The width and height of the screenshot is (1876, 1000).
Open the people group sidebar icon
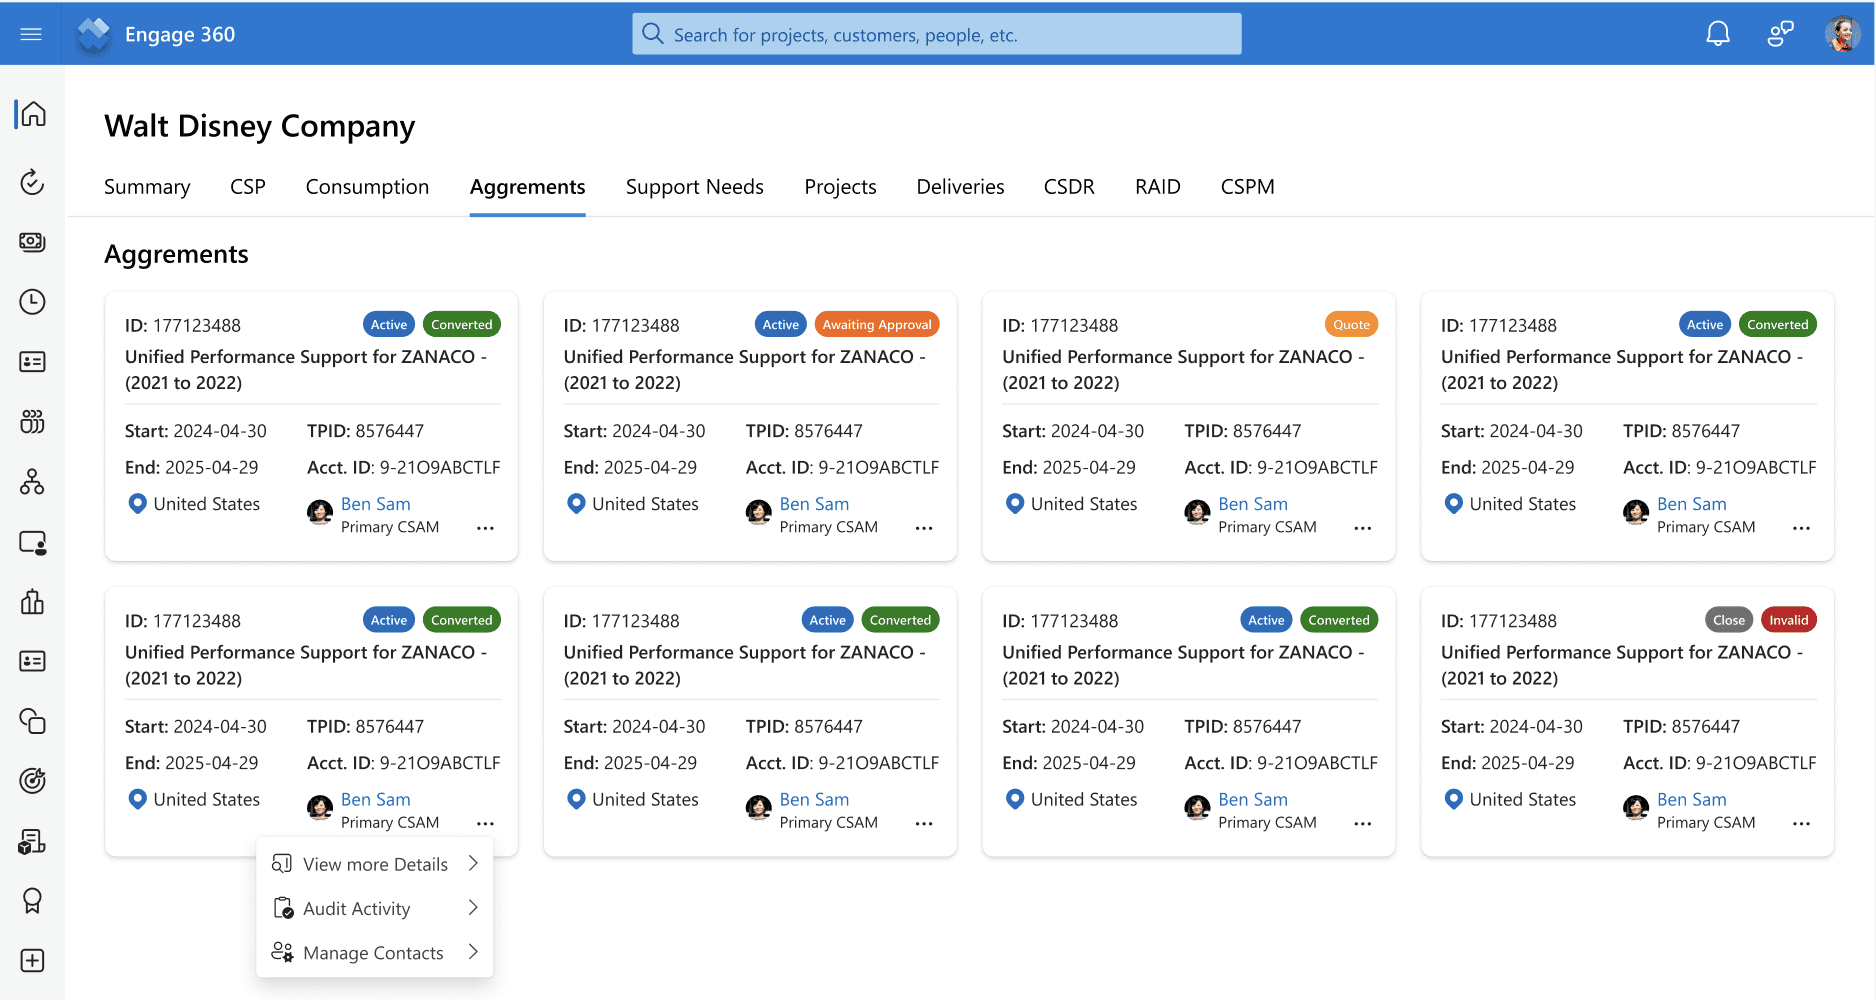pos(32,422)
